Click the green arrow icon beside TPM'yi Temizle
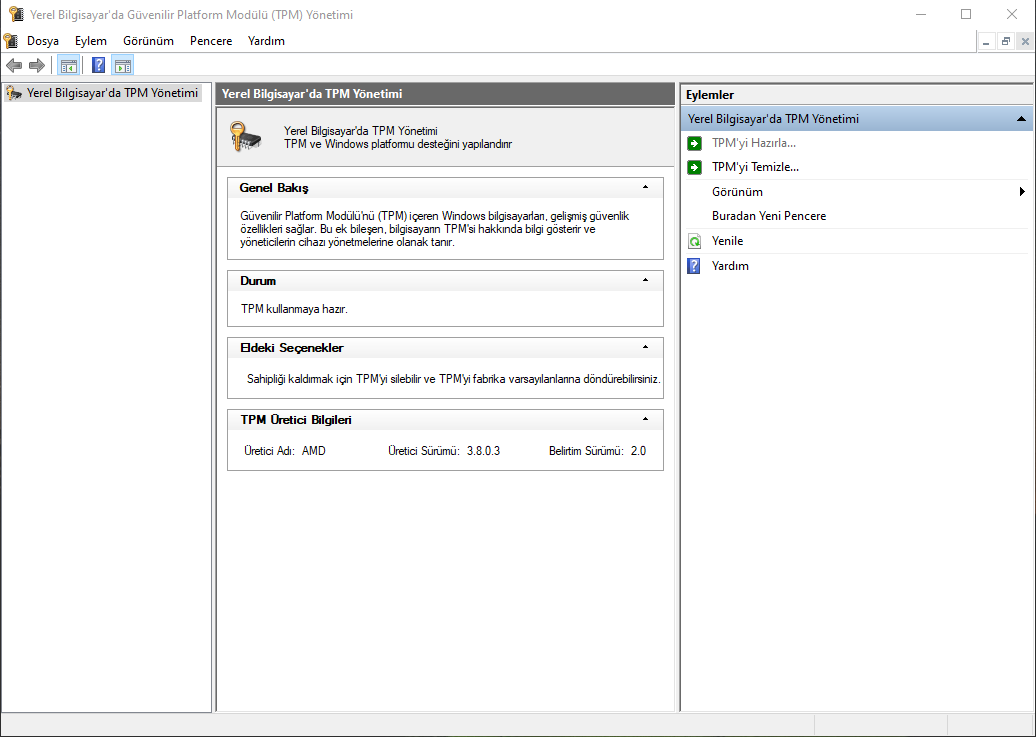 click(694, 167)
